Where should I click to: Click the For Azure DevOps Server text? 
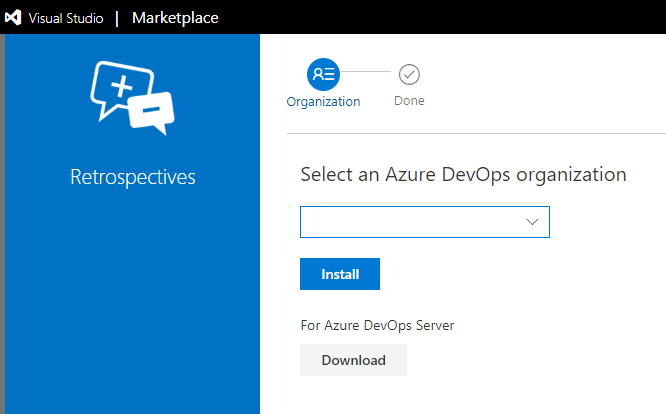coord(377,325)
